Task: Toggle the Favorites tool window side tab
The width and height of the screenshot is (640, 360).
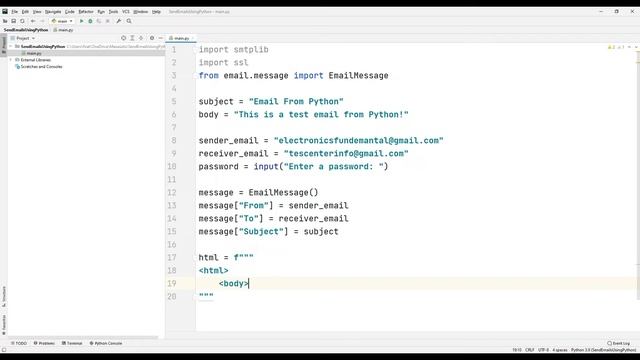Action: [x=4, y=324]
